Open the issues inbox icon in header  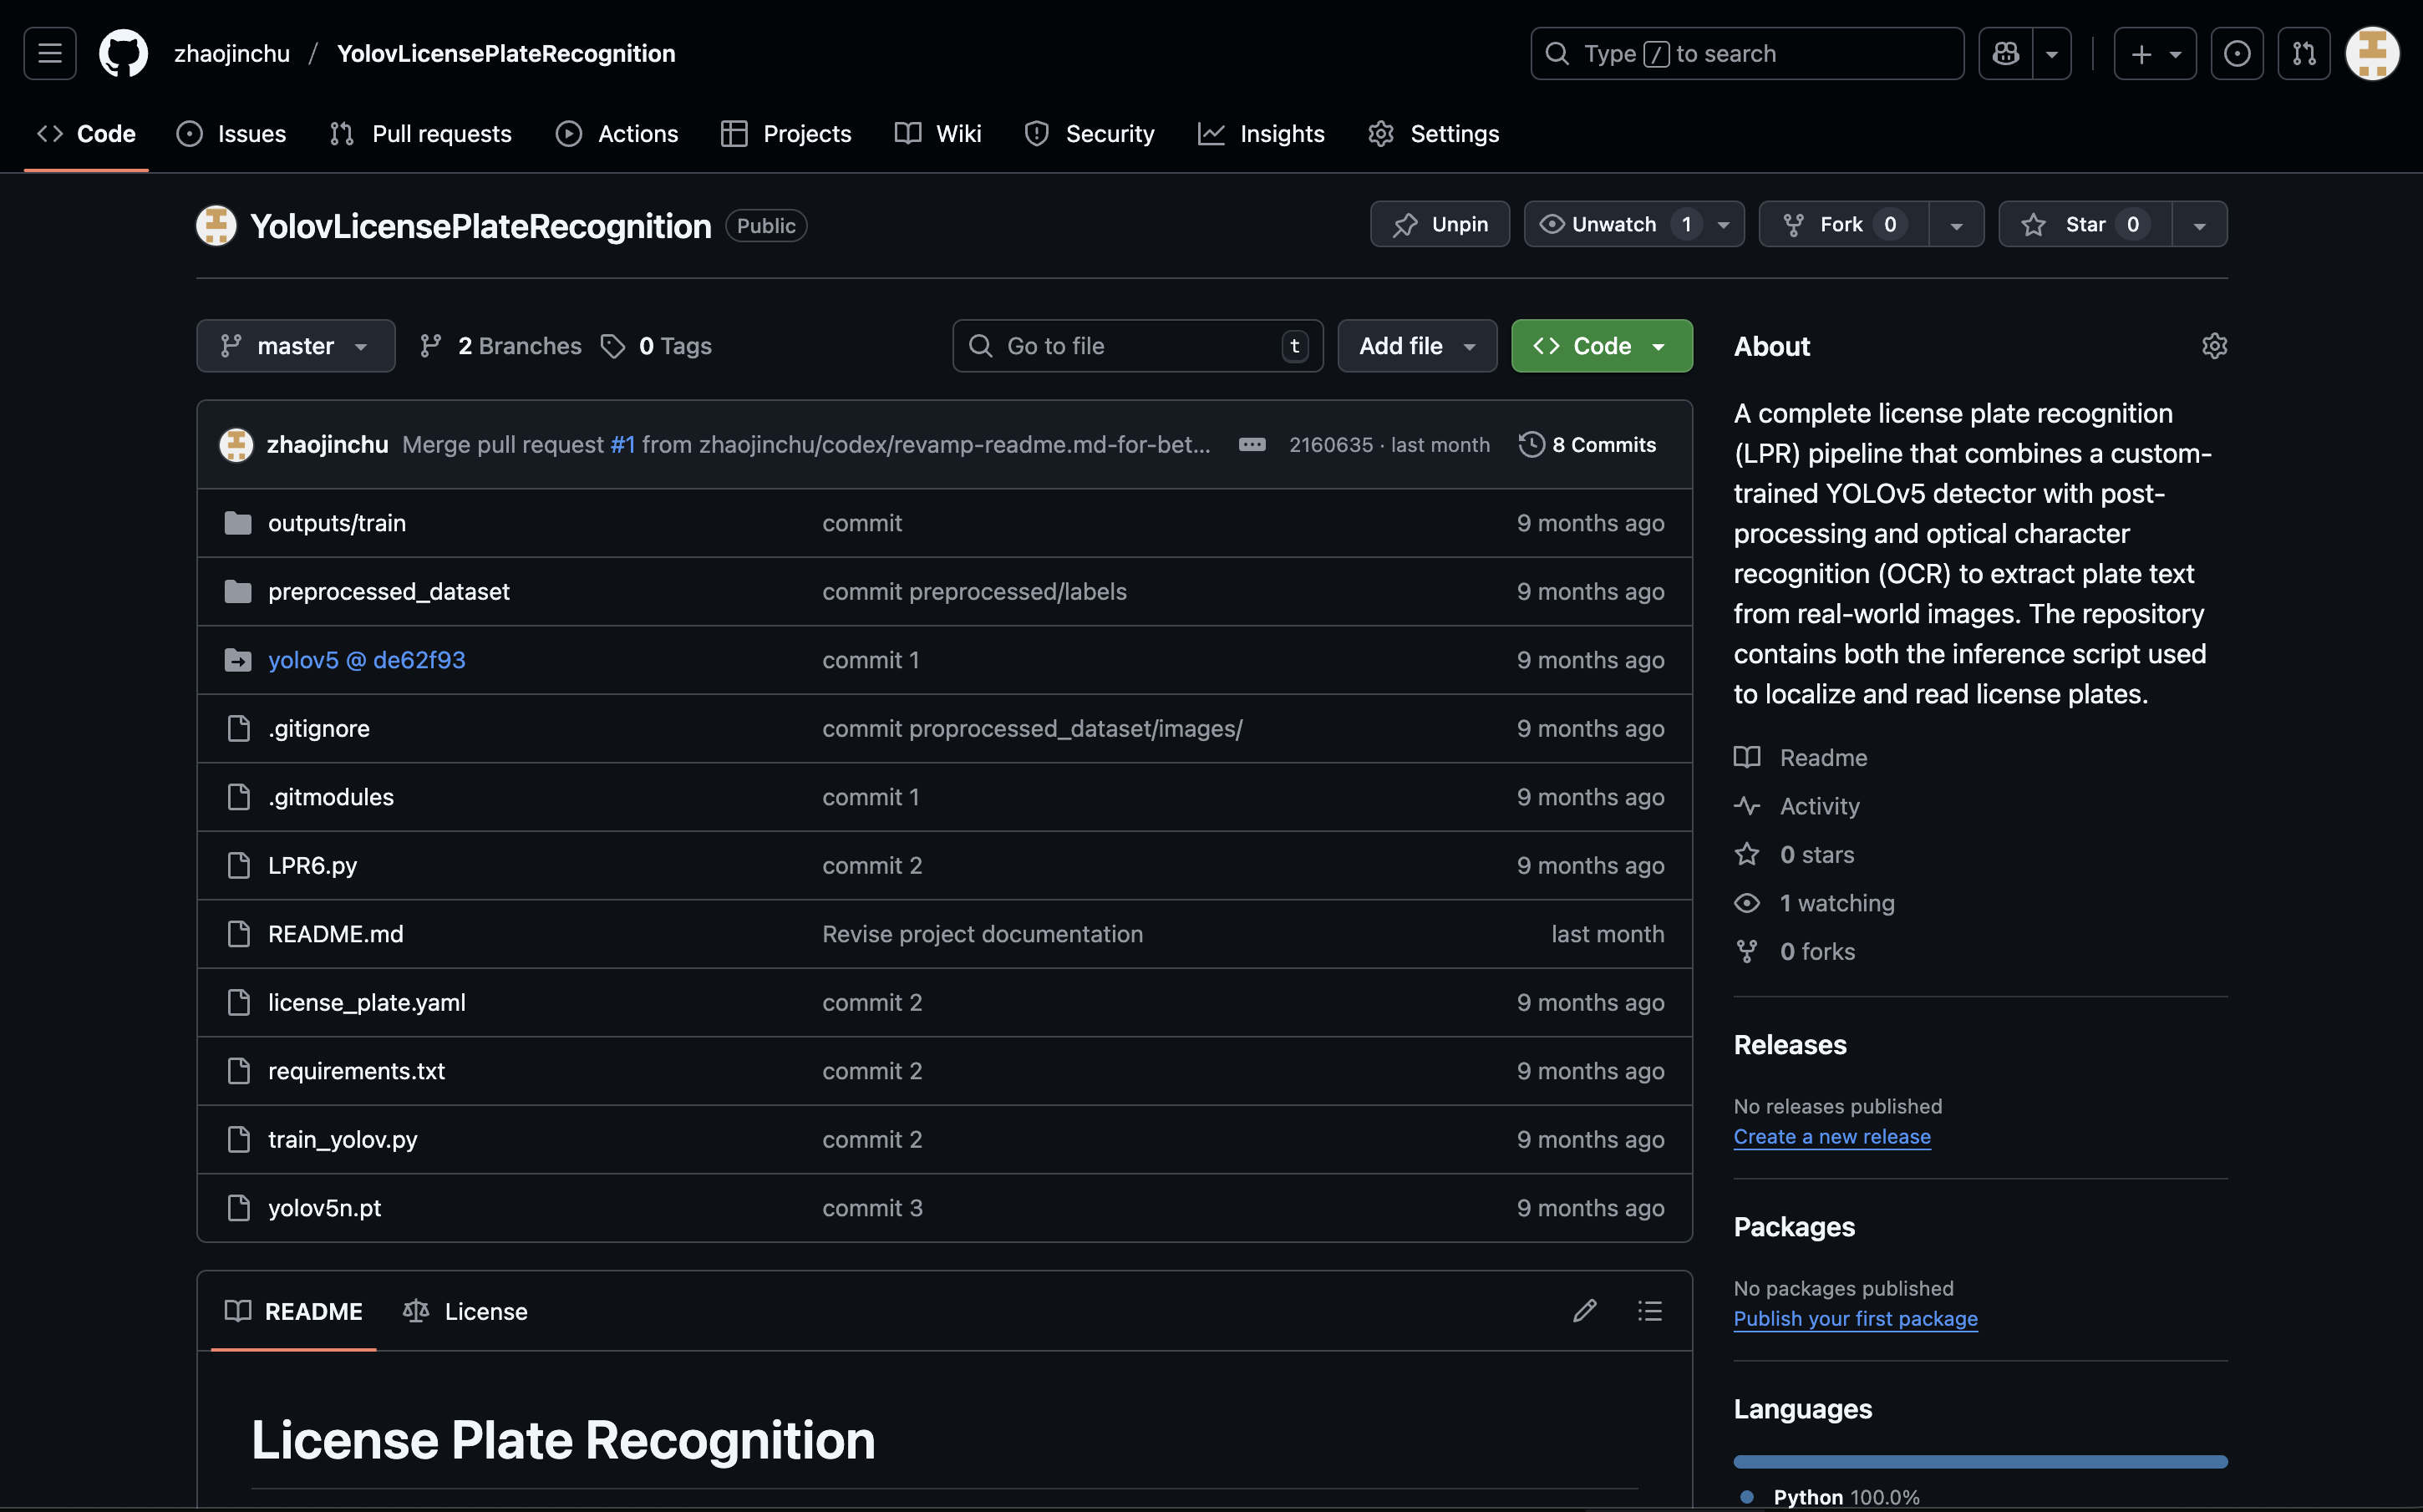click(x=2237, y=53)
